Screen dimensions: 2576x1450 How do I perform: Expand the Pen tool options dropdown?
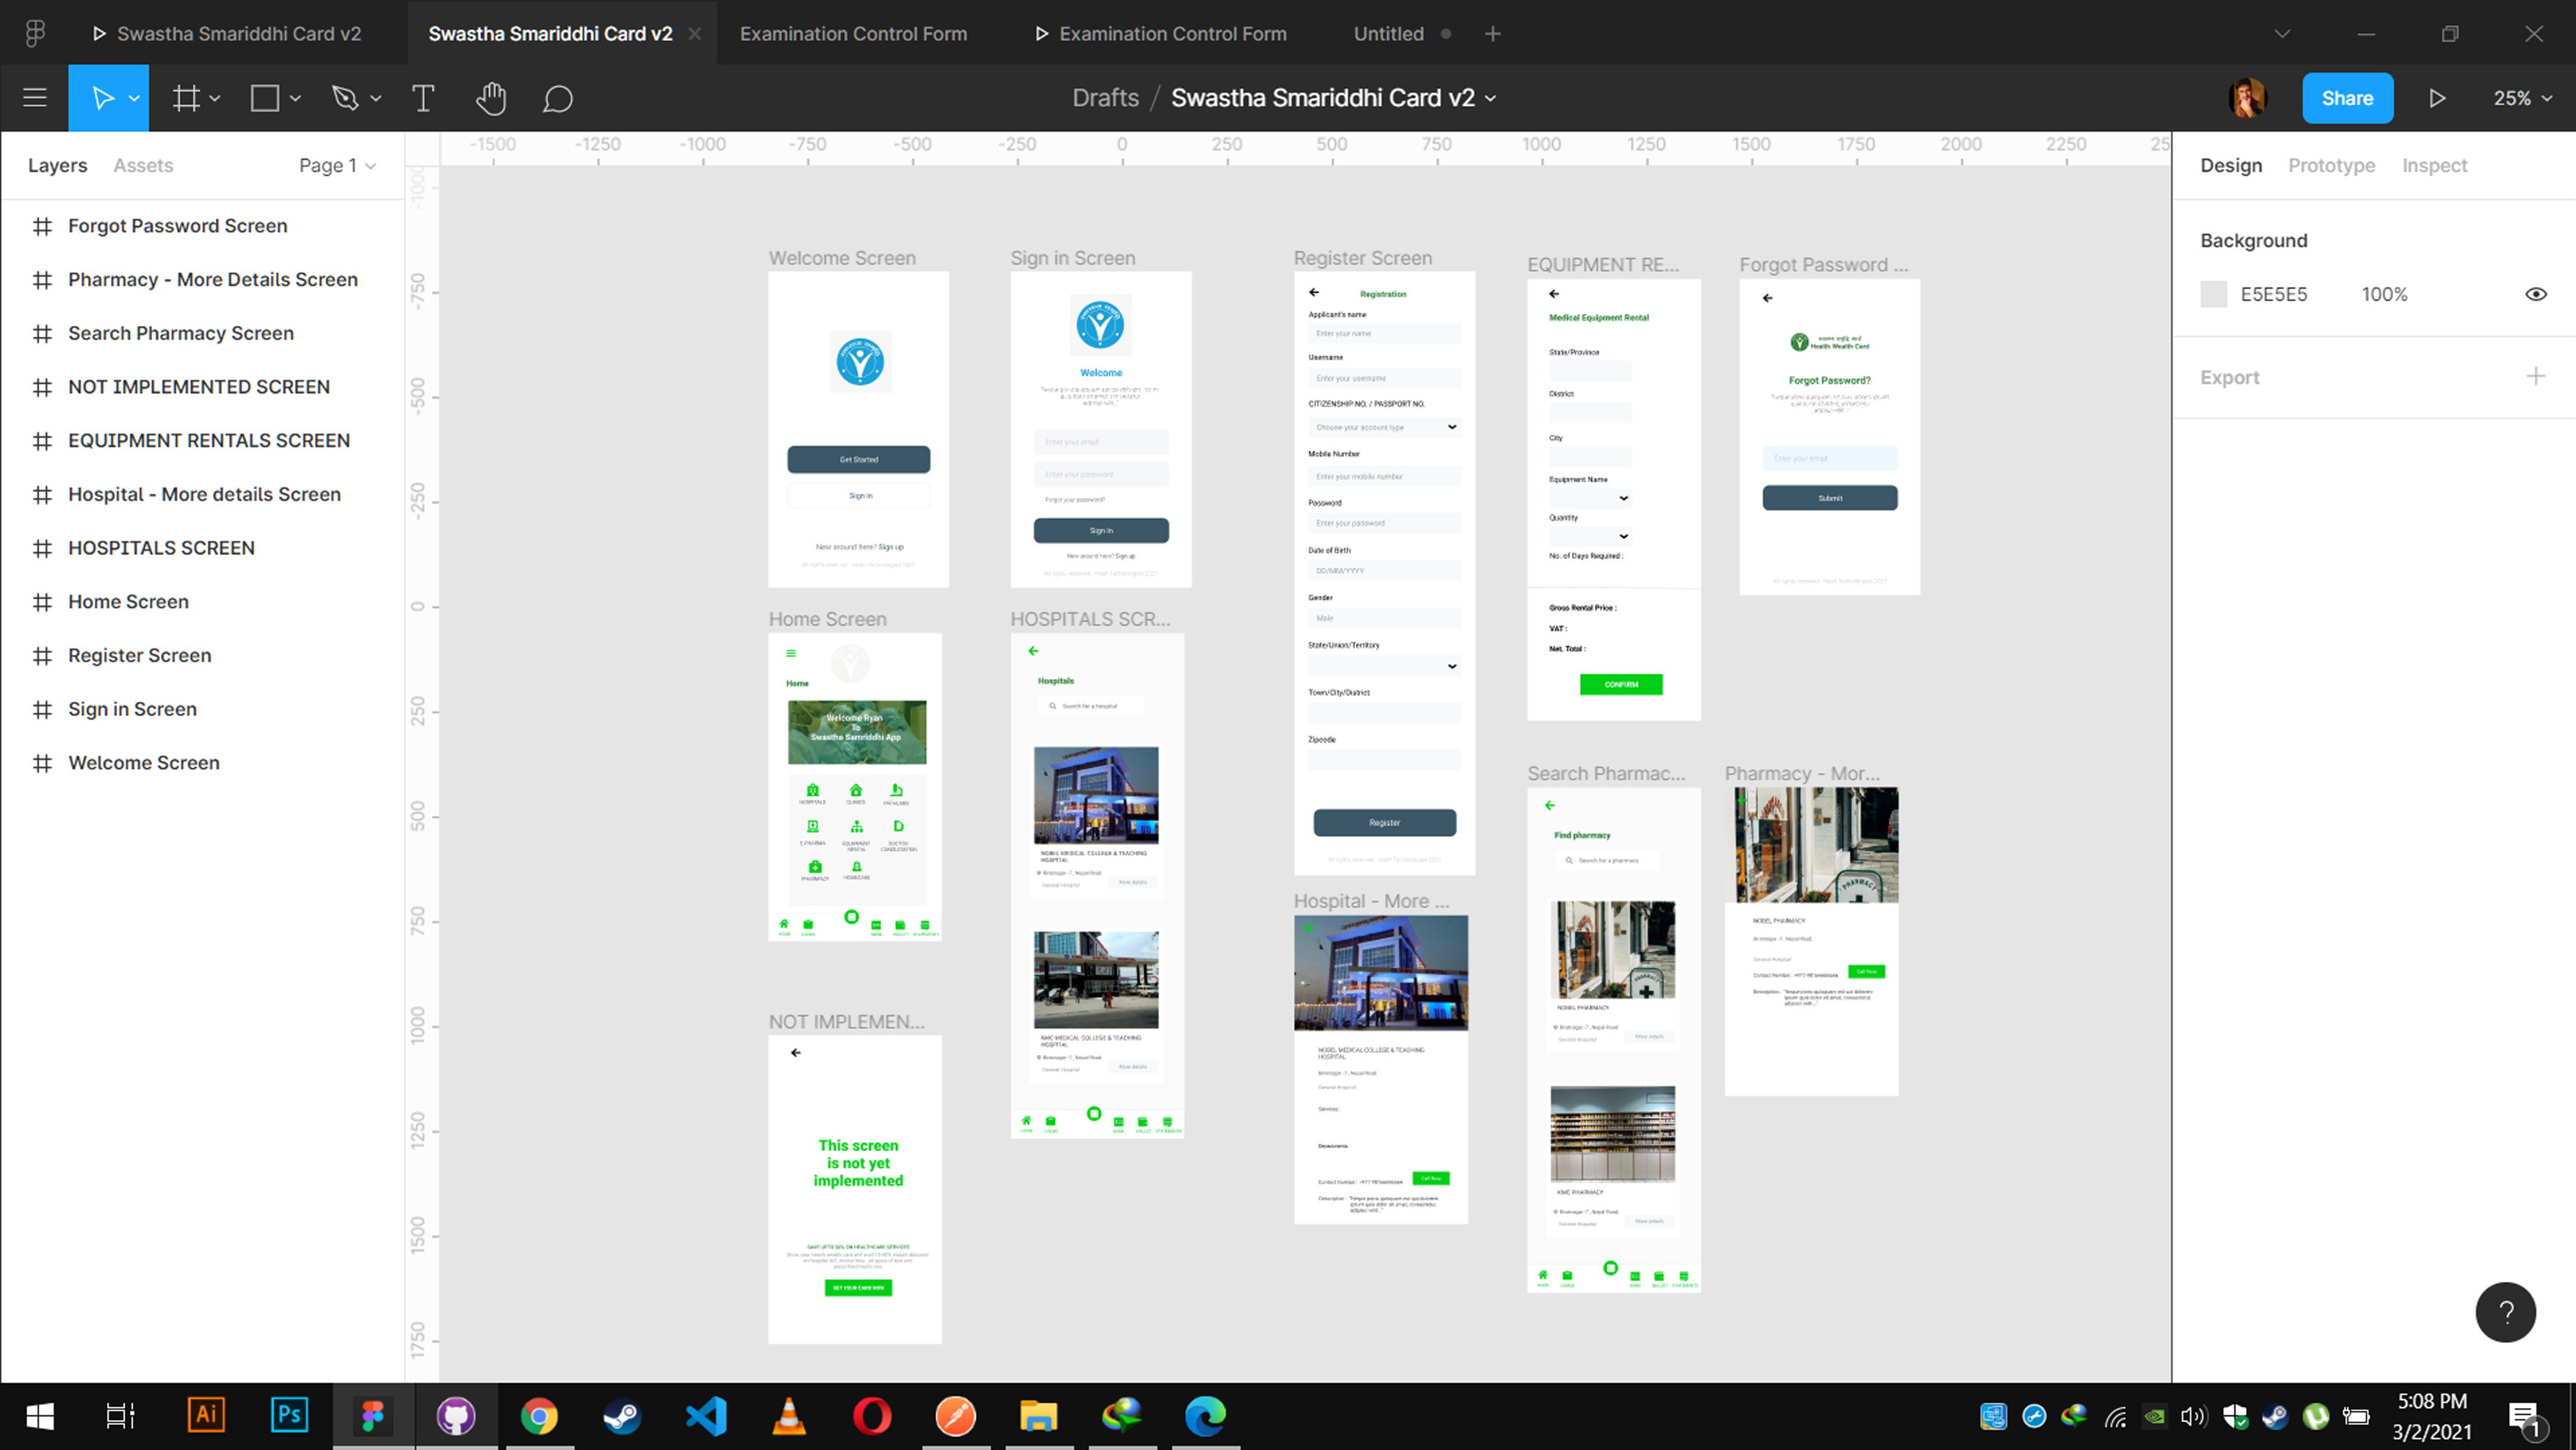[x=376, y=98]
